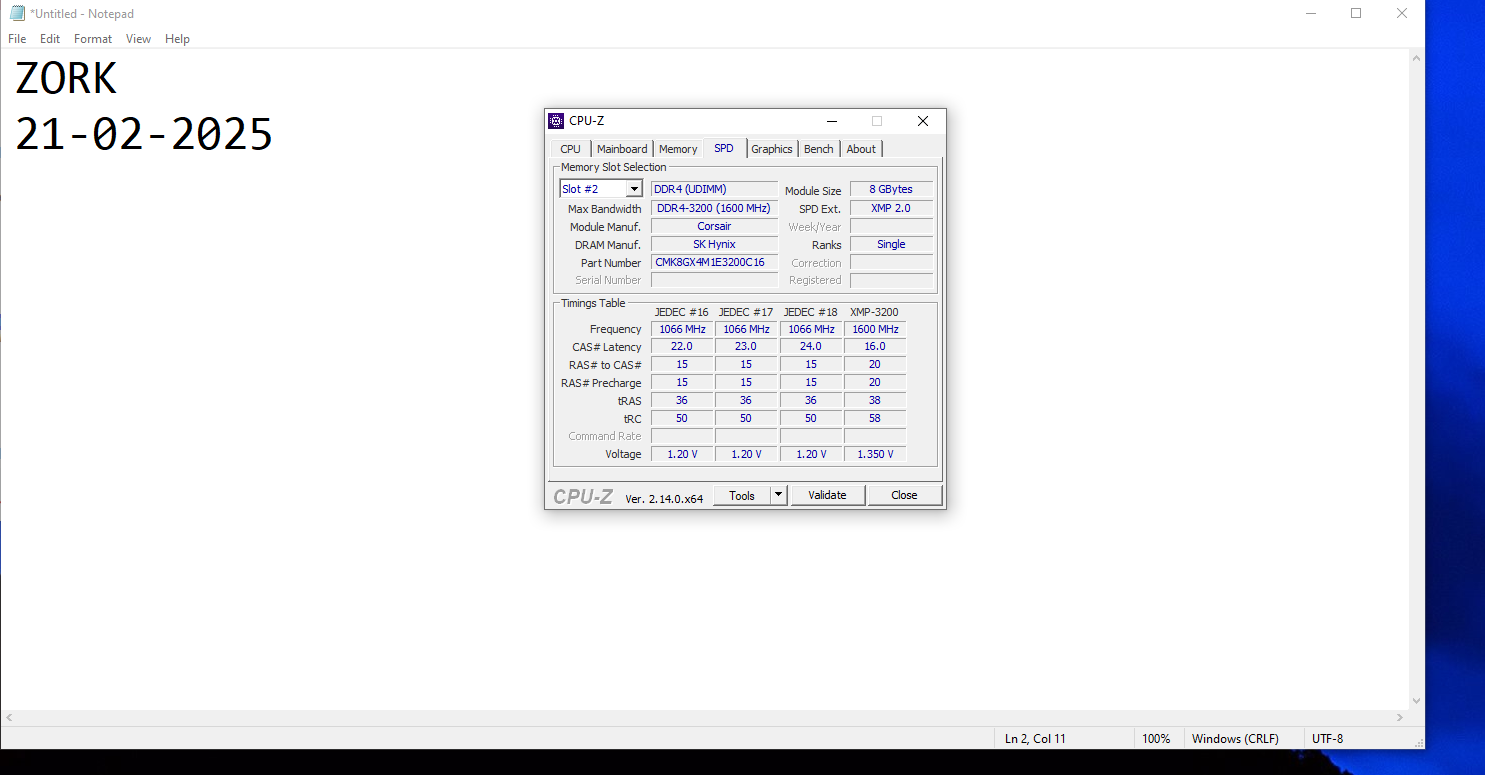Click the SPD Ext. XMP 2.0 value
Screen dimensions: 1485x775
coord(891,208)
